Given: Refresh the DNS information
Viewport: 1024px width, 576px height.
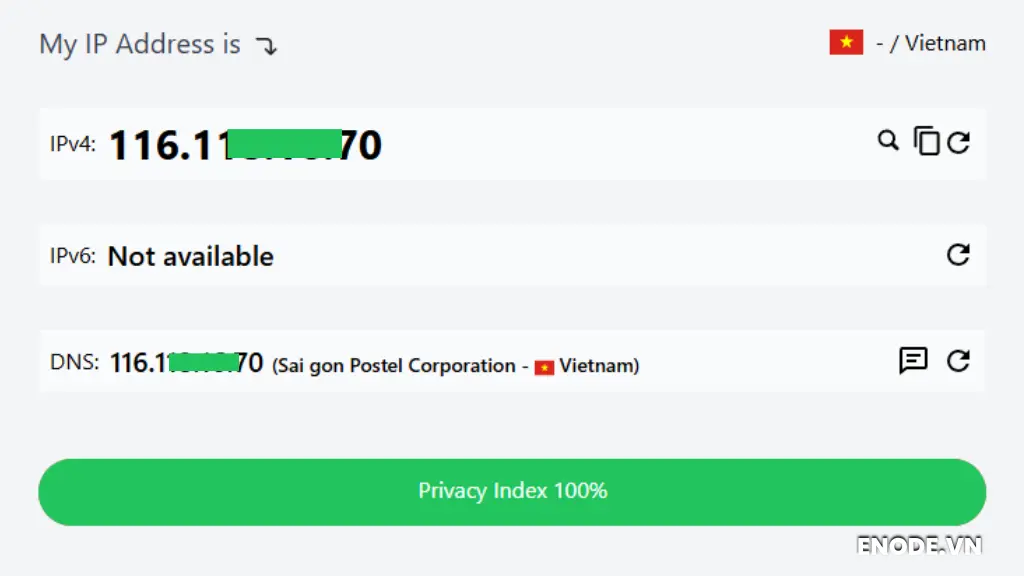Looking at the screenshot, I should point(959,362).
